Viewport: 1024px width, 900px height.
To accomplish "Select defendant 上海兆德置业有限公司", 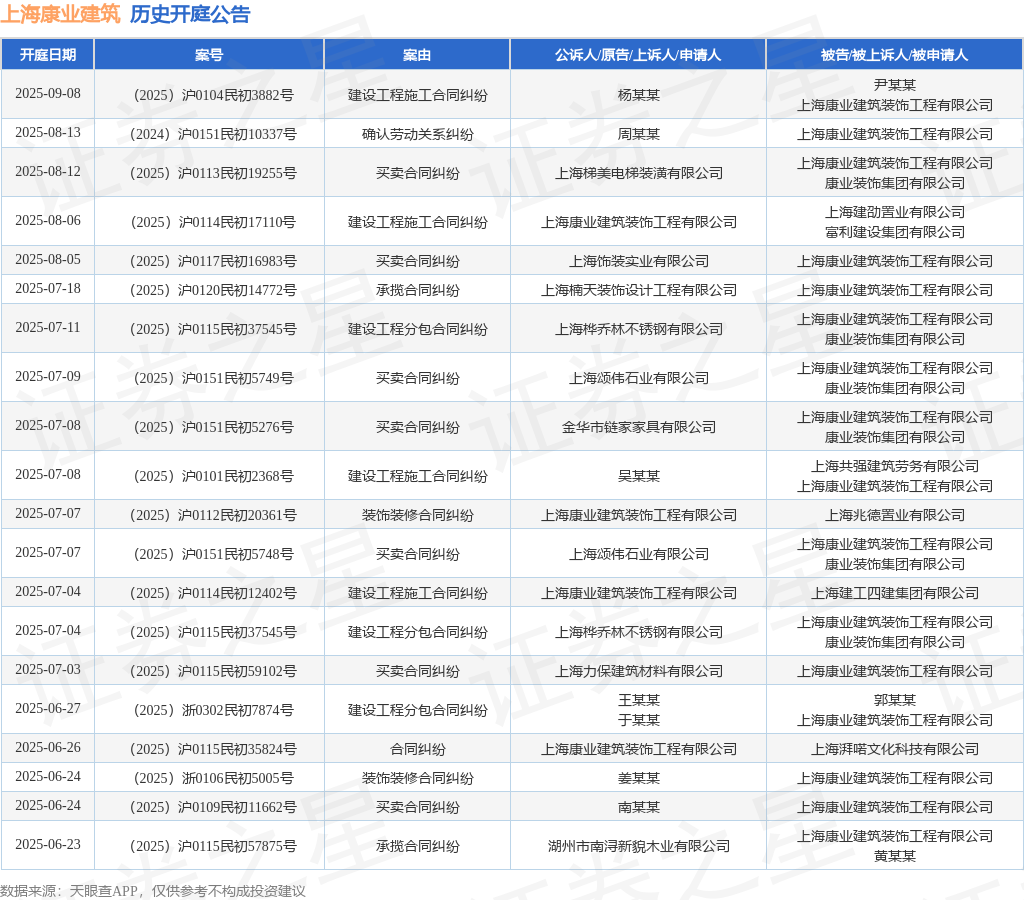I will click(895, 515).
